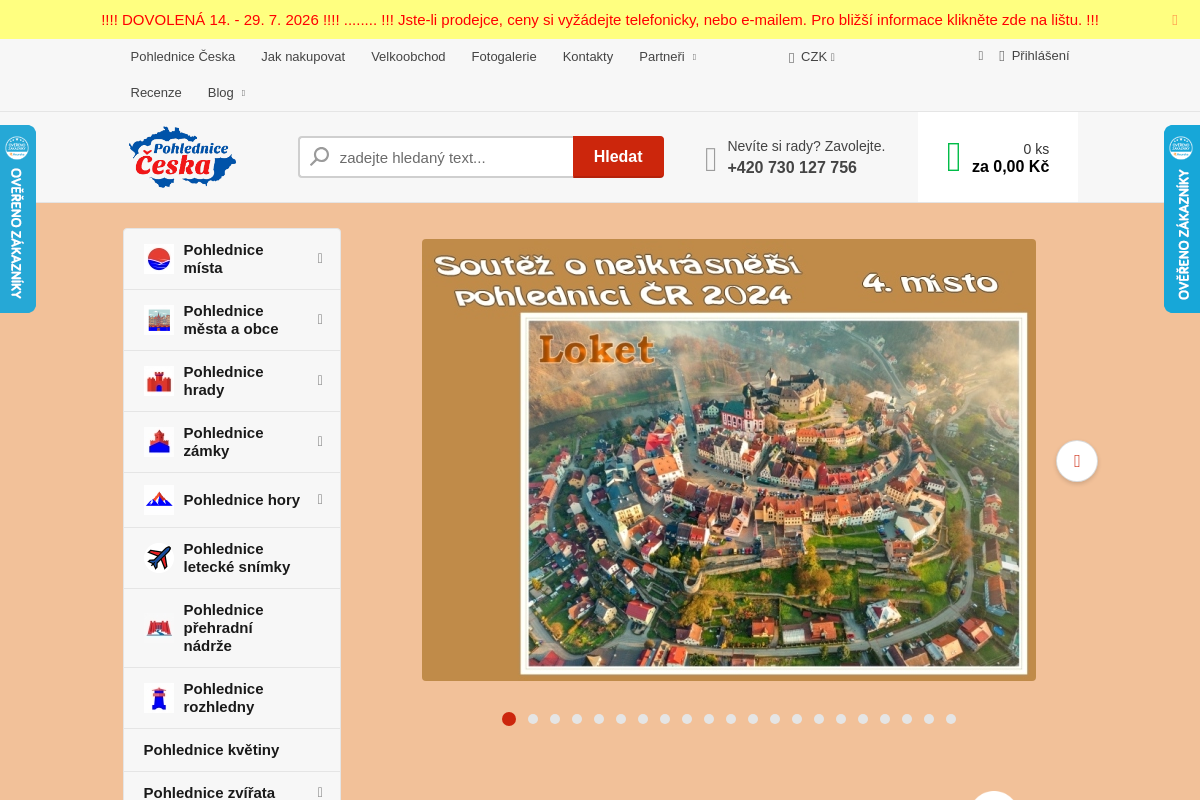Select the second slider dot
The image size is (1200, 800).
[x=533, y=719]
